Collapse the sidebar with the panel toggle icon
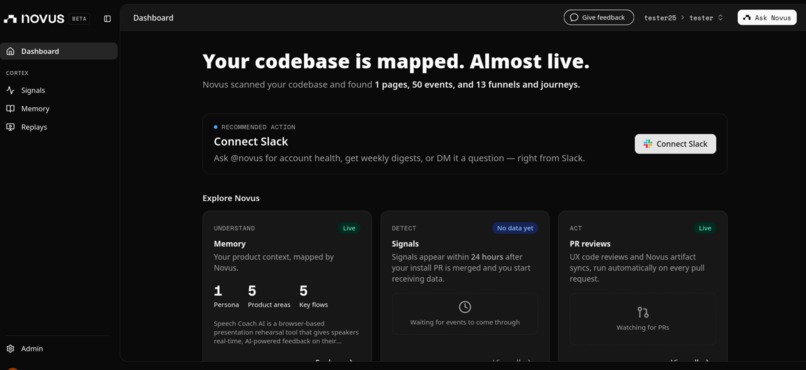806x370 pixels. point(107,18)
